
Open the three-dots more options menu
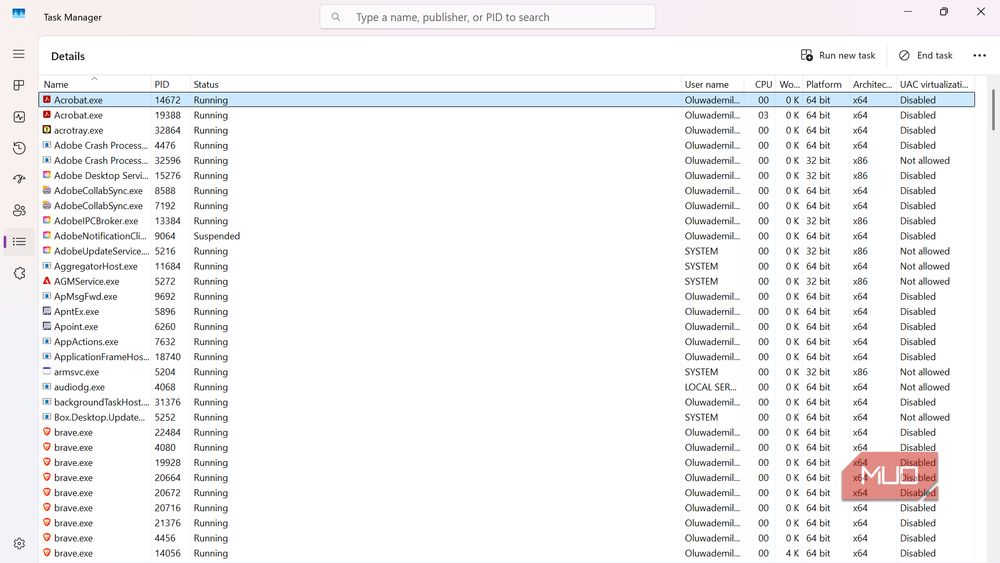pos(980,55)
